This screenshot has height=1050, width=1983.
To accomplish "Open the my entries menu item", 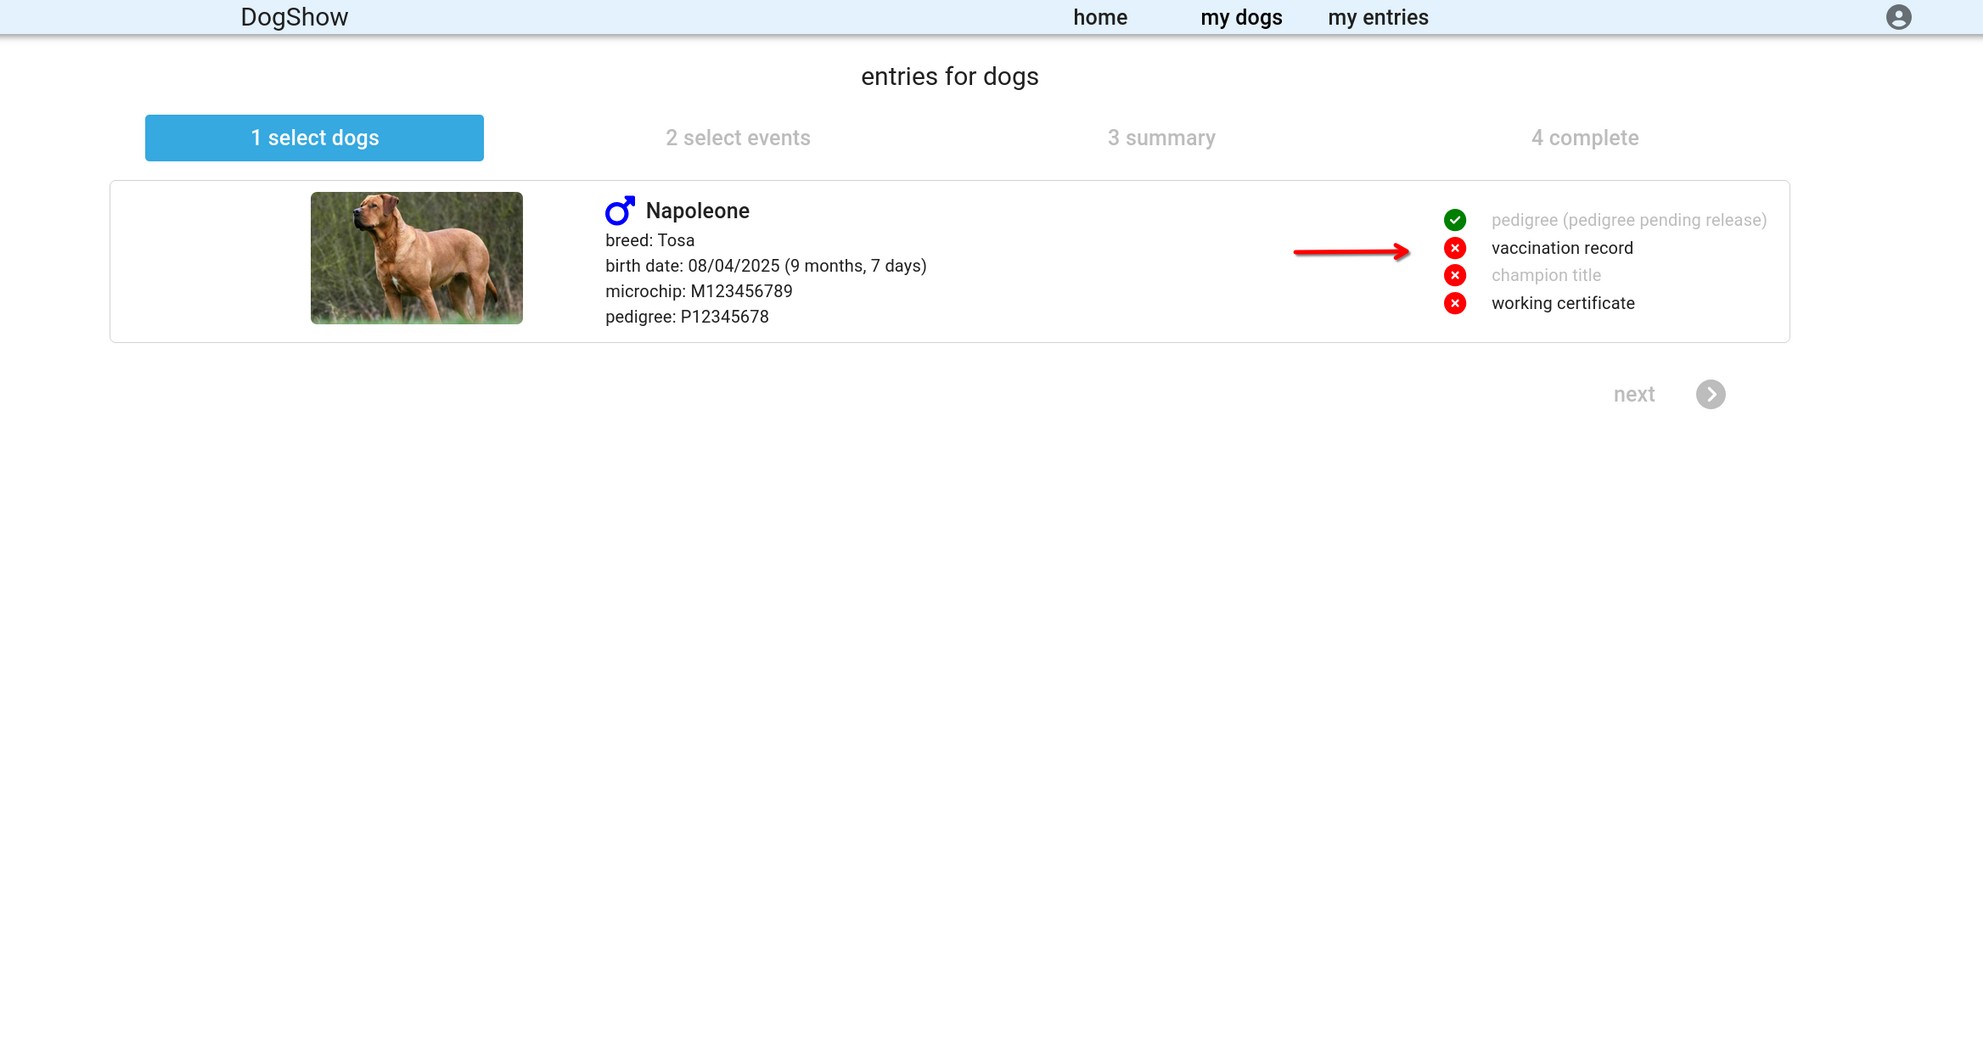I will (1378, 17).
